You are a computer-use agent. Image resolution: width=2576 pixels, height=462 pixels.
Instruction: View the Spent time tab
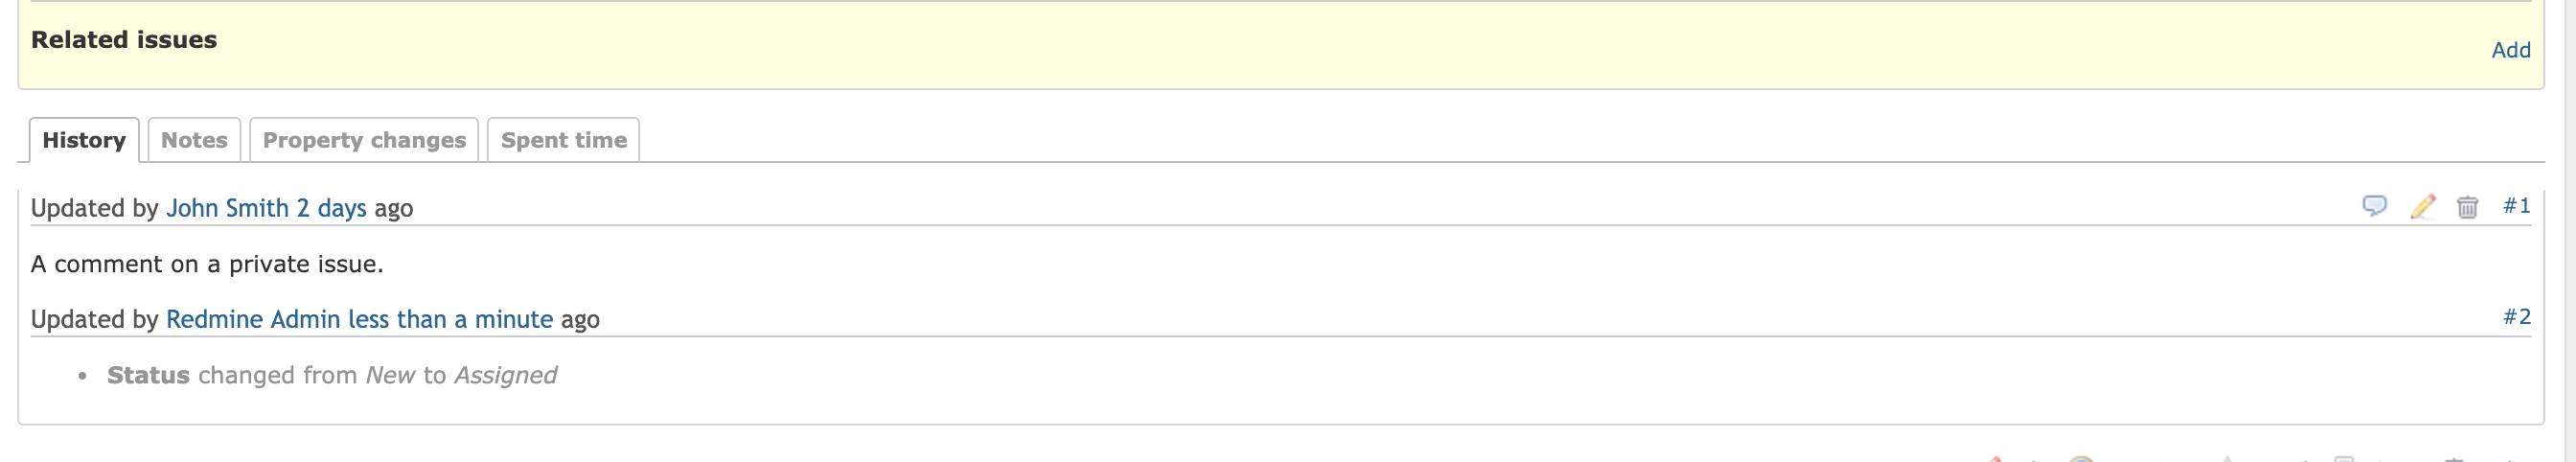click(563, 140)
